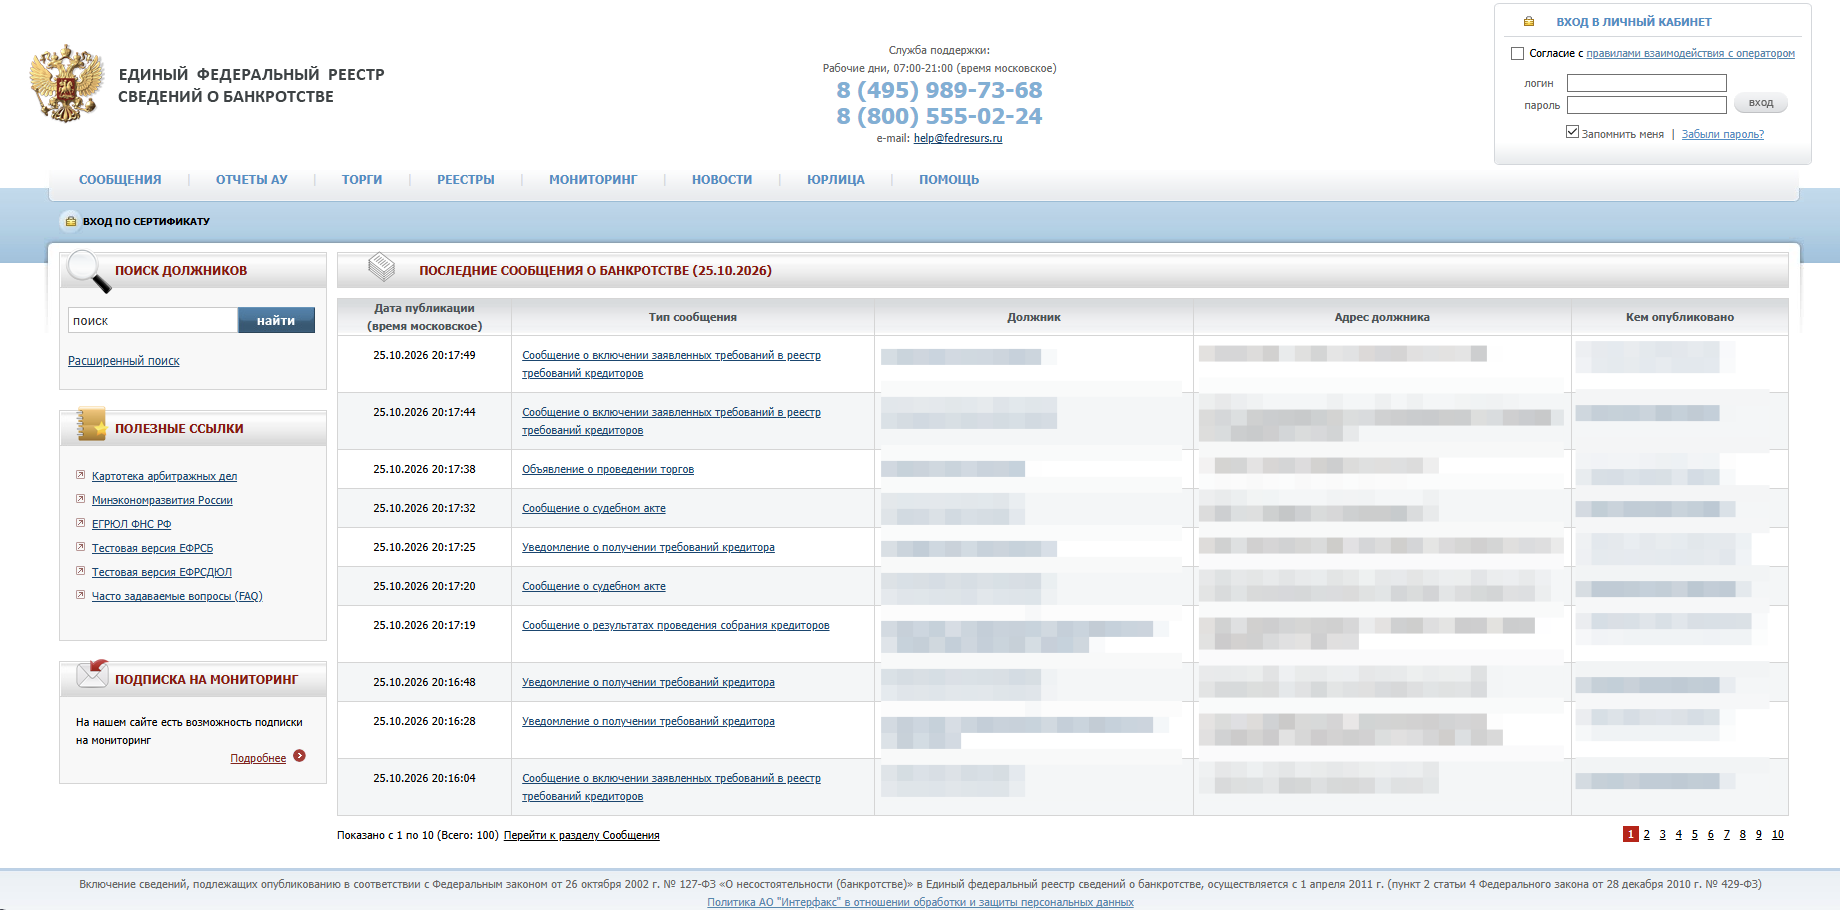Open the help@fedresurs.ru email link
Screen dimensions: 1840x910
pyautogui.click(x=958, y=138)
